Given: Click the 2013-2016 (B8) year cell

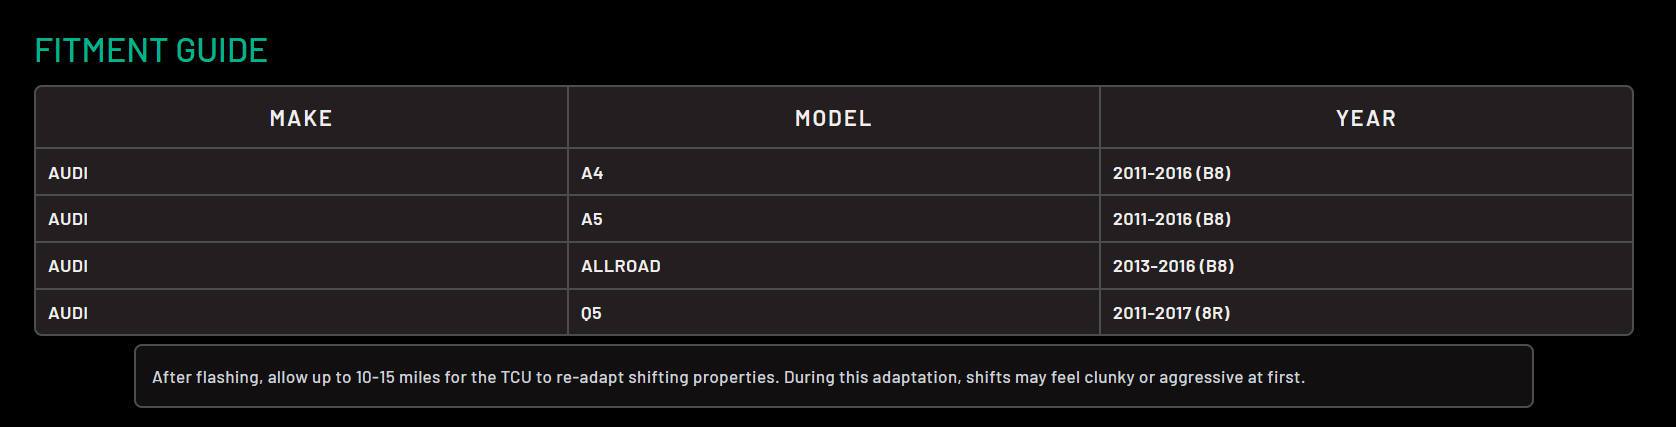Looking at the screenshot, I should (x=1173, y=266).
